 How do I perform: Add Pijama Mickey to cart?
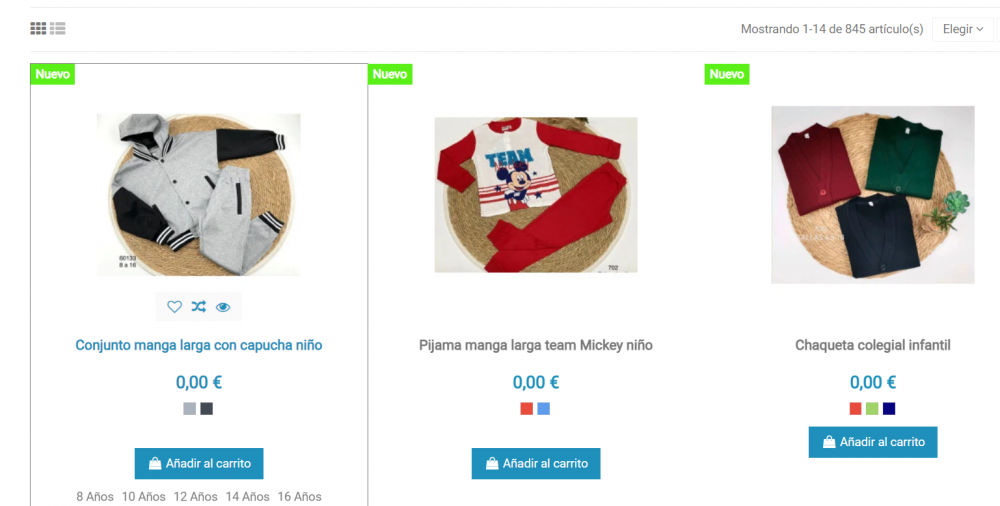pos(536,464)
